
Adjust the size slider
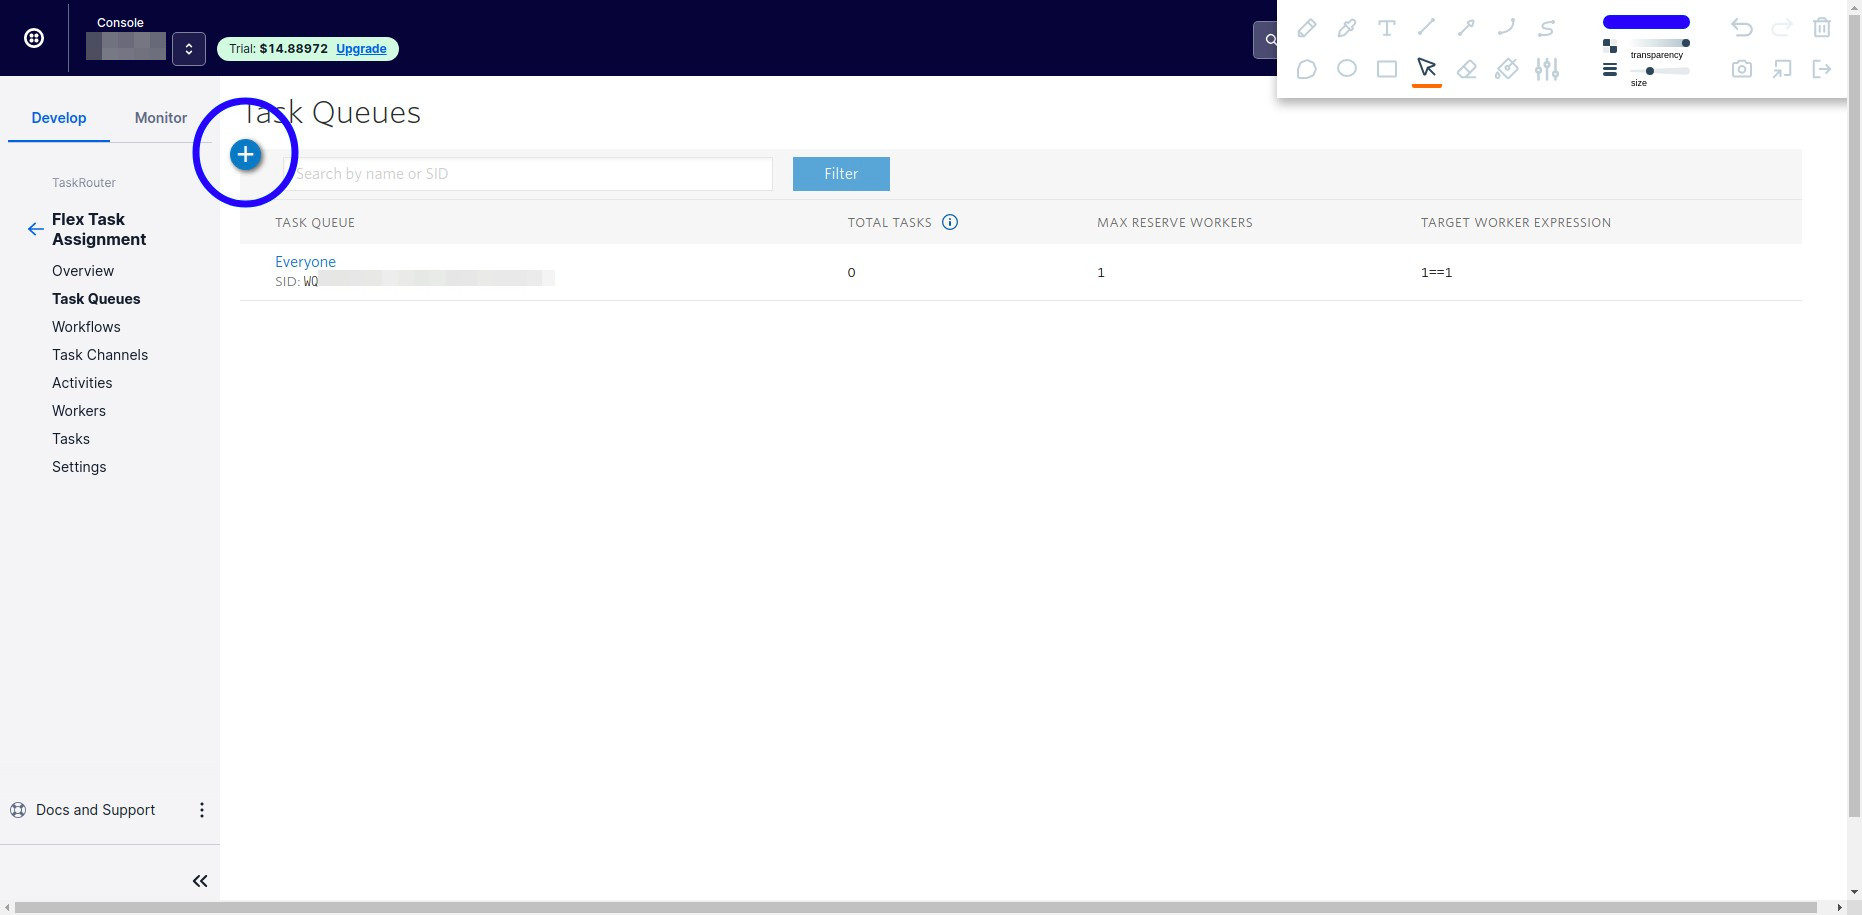[1660, 71]
